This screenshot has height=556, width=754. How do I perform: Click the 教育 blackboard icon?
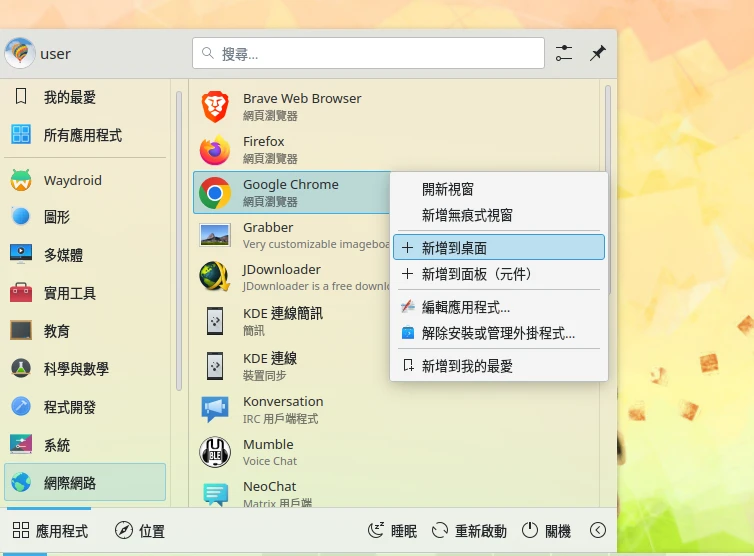[x=21, y=330]
